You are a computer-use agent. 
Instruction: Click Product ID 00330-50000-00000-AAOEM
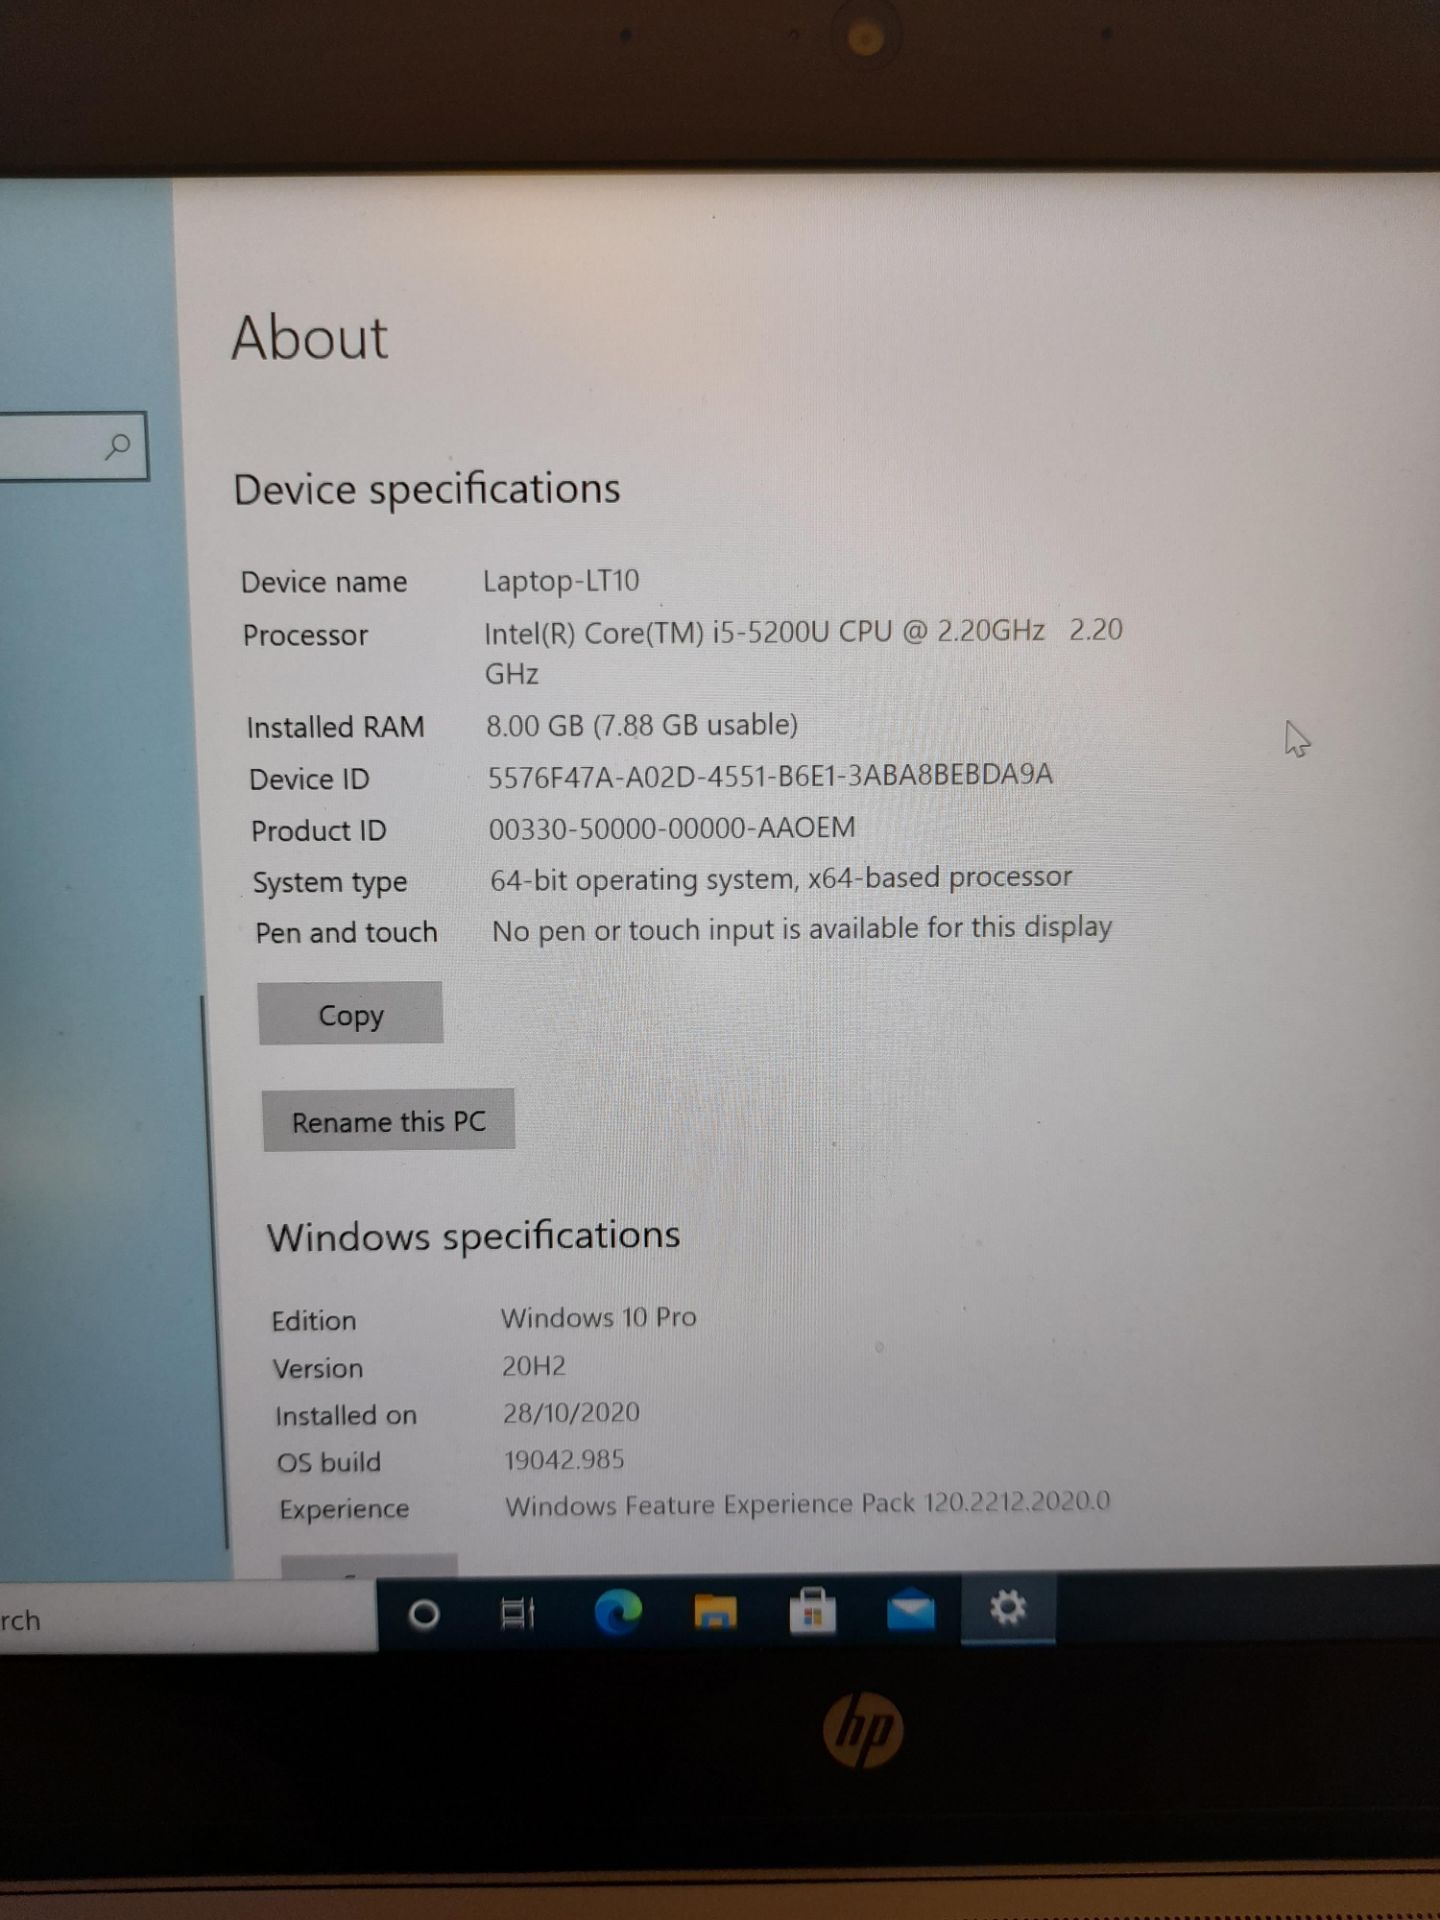(x=672, y=828)
